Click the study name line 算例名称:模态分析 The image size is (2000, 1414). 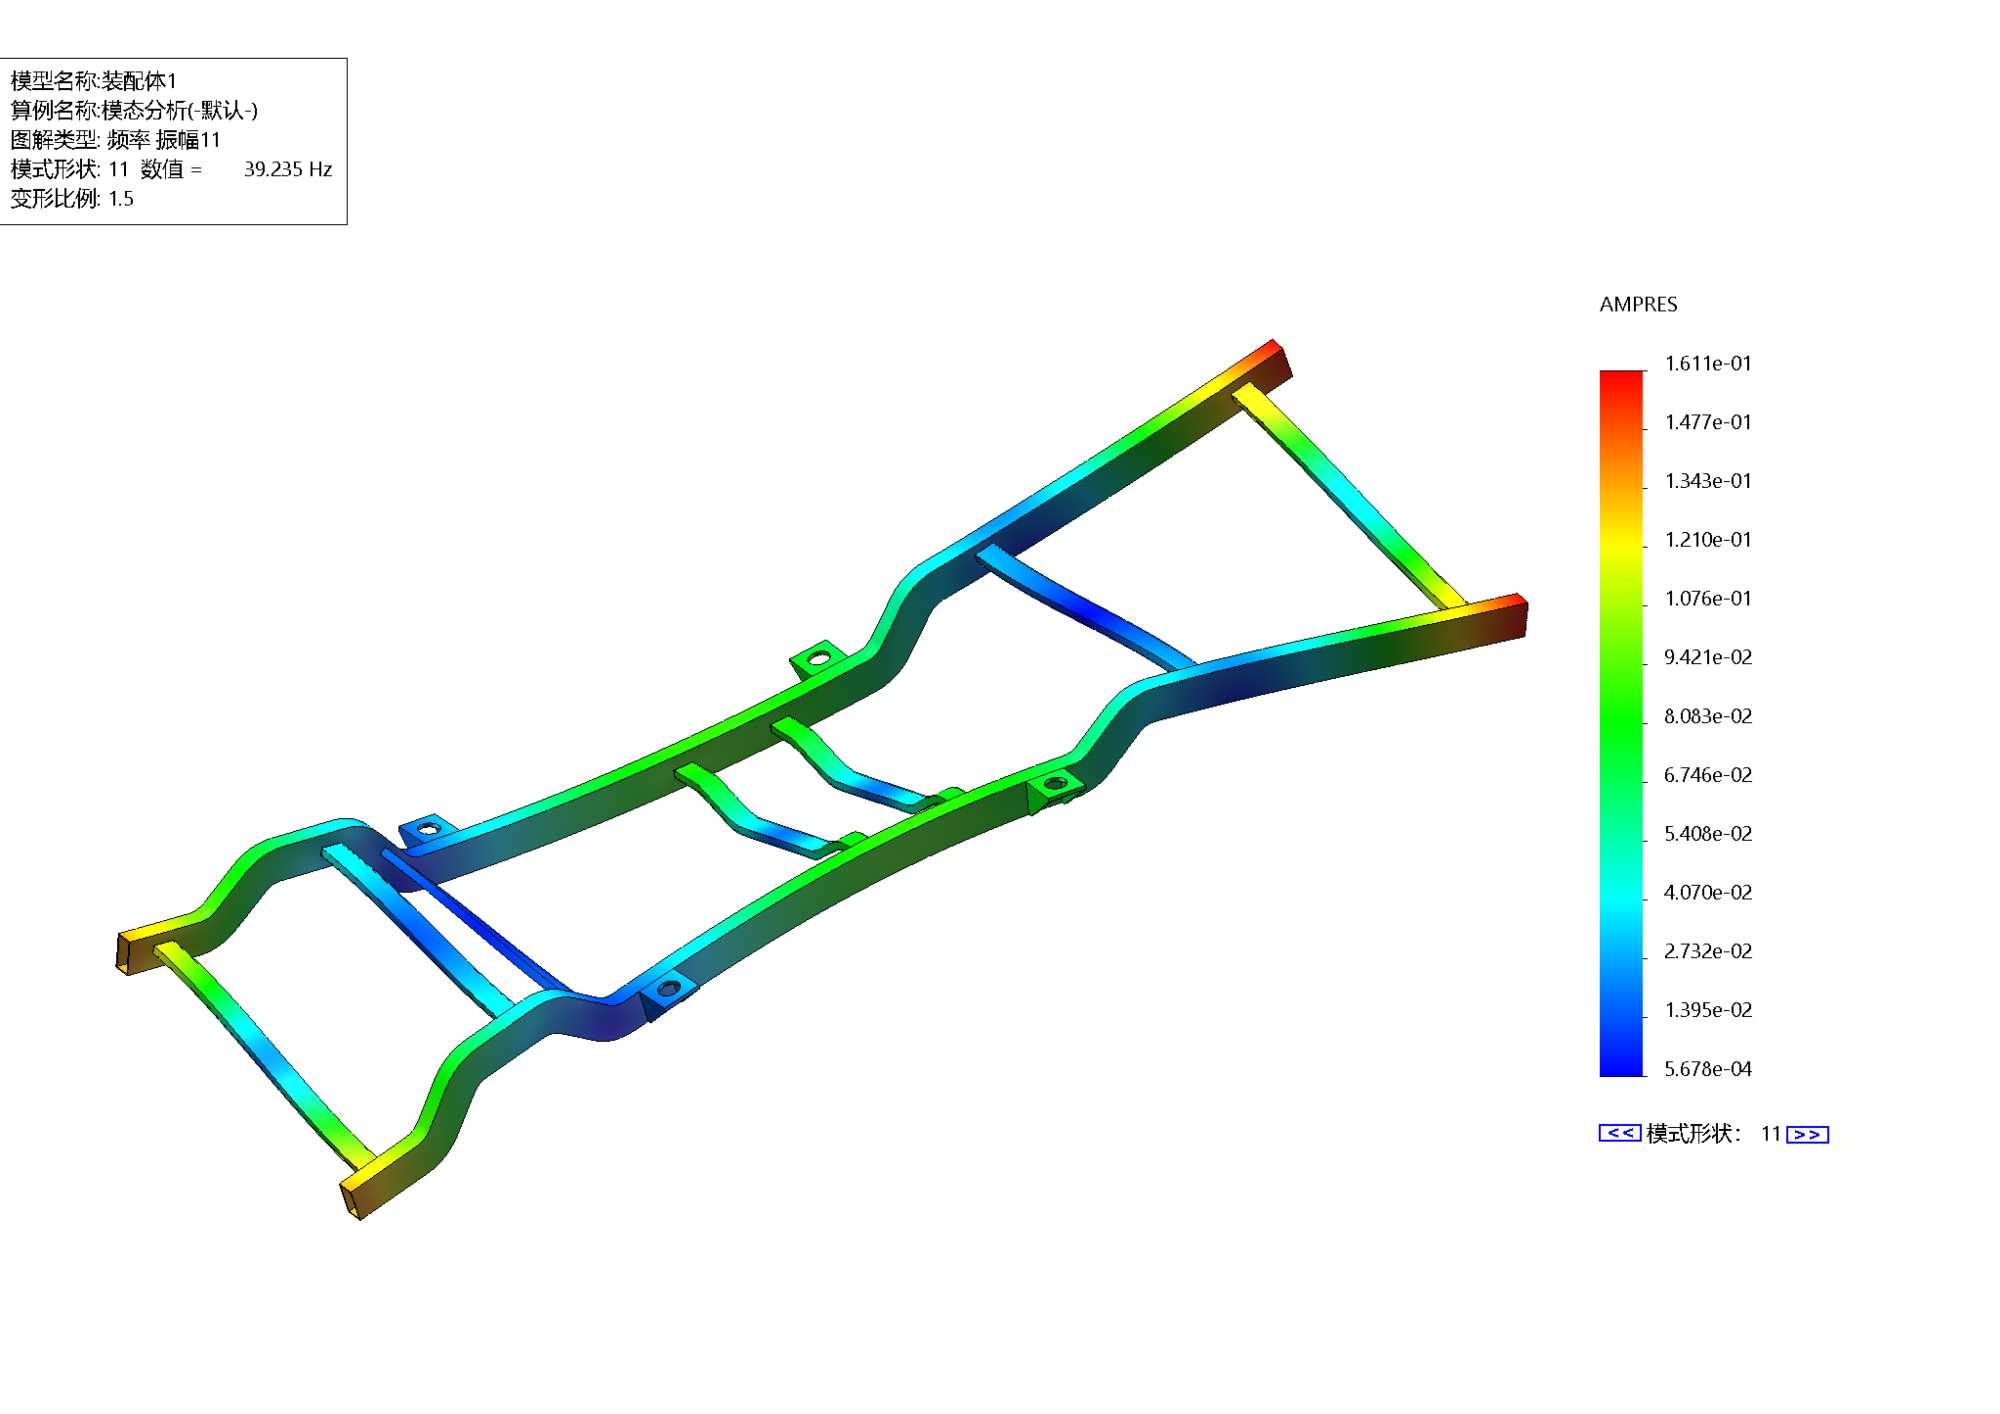pos(134,110)
